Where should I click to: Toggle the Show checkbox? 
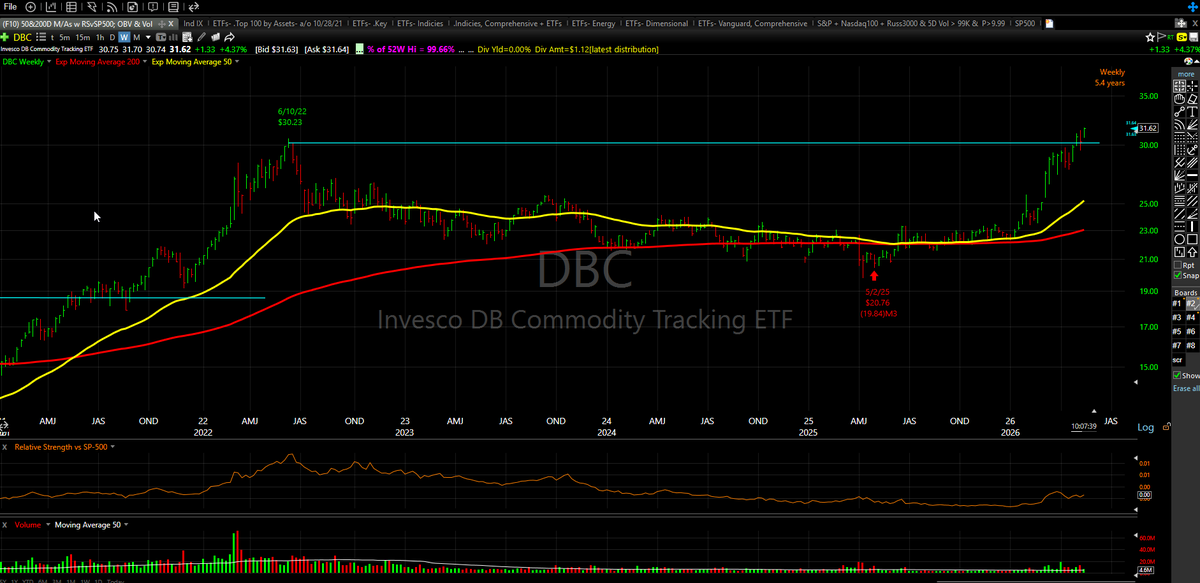tap(1178, 375)
